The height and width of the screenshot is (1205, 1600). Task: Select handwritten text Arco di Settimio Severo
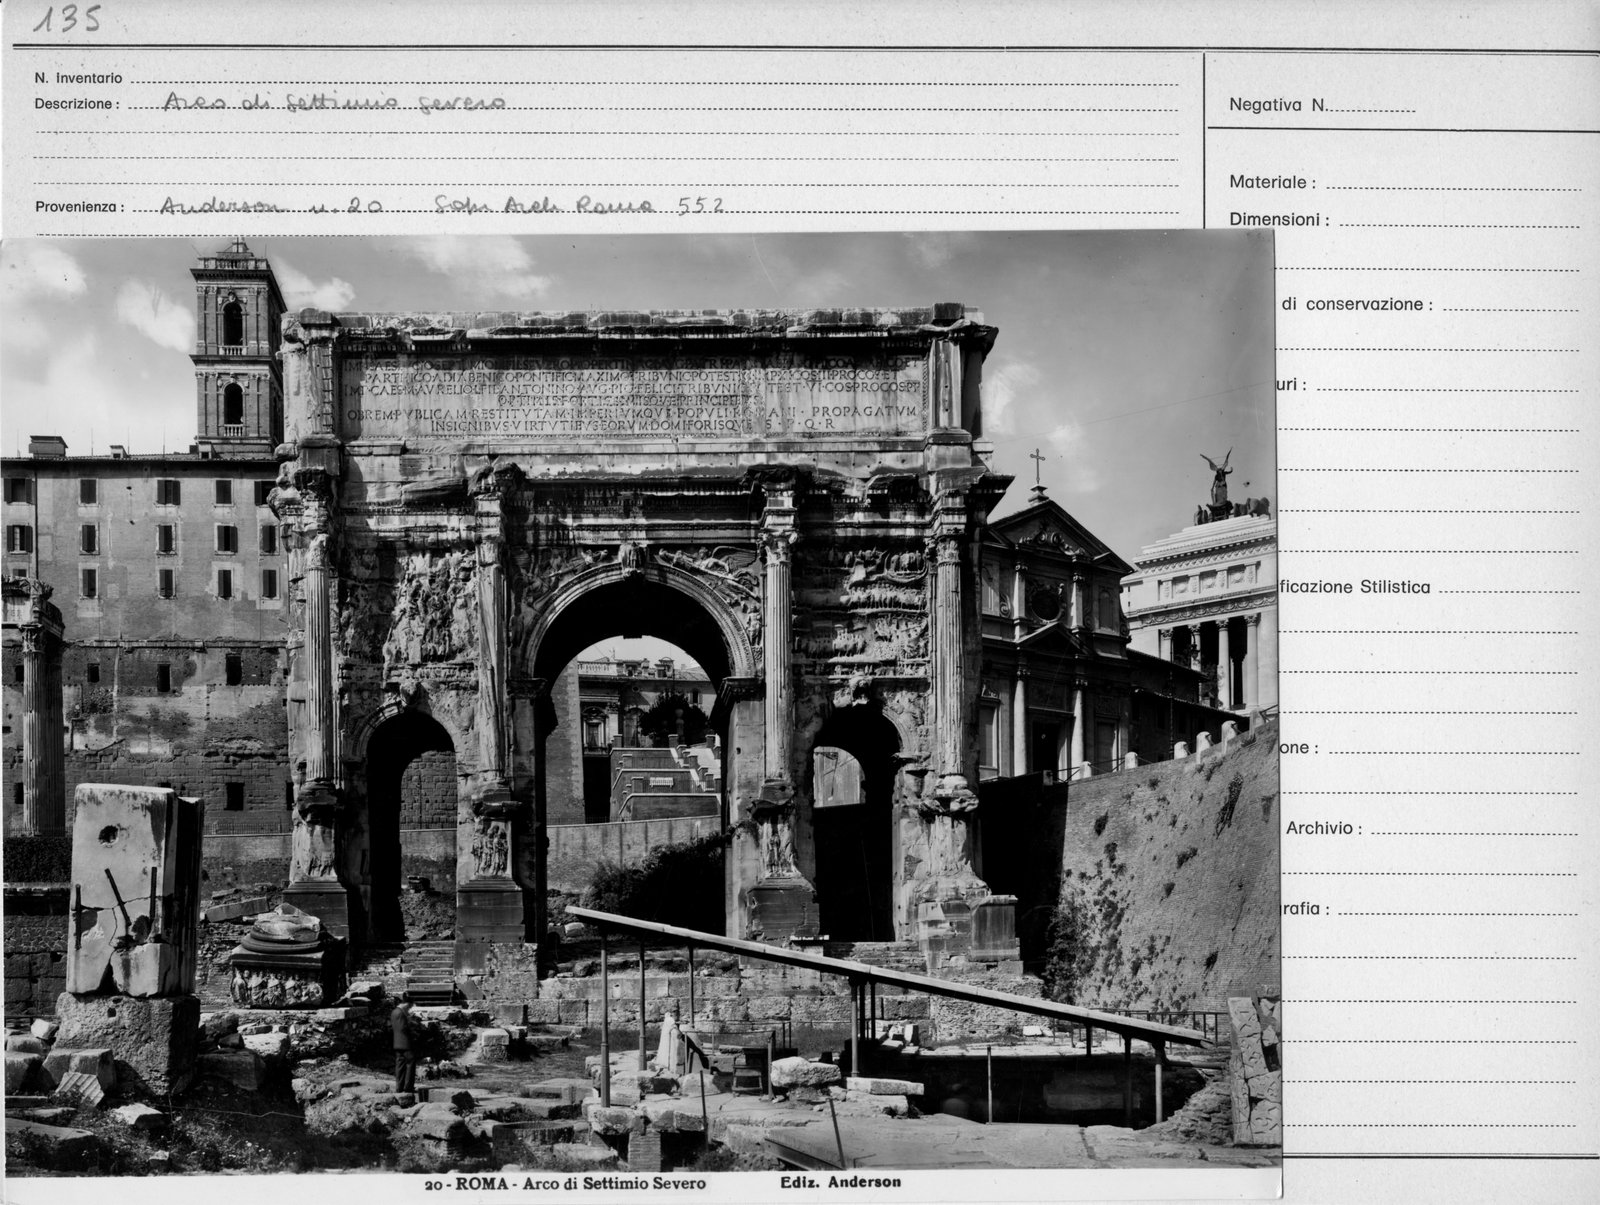(x=335, y=102)
